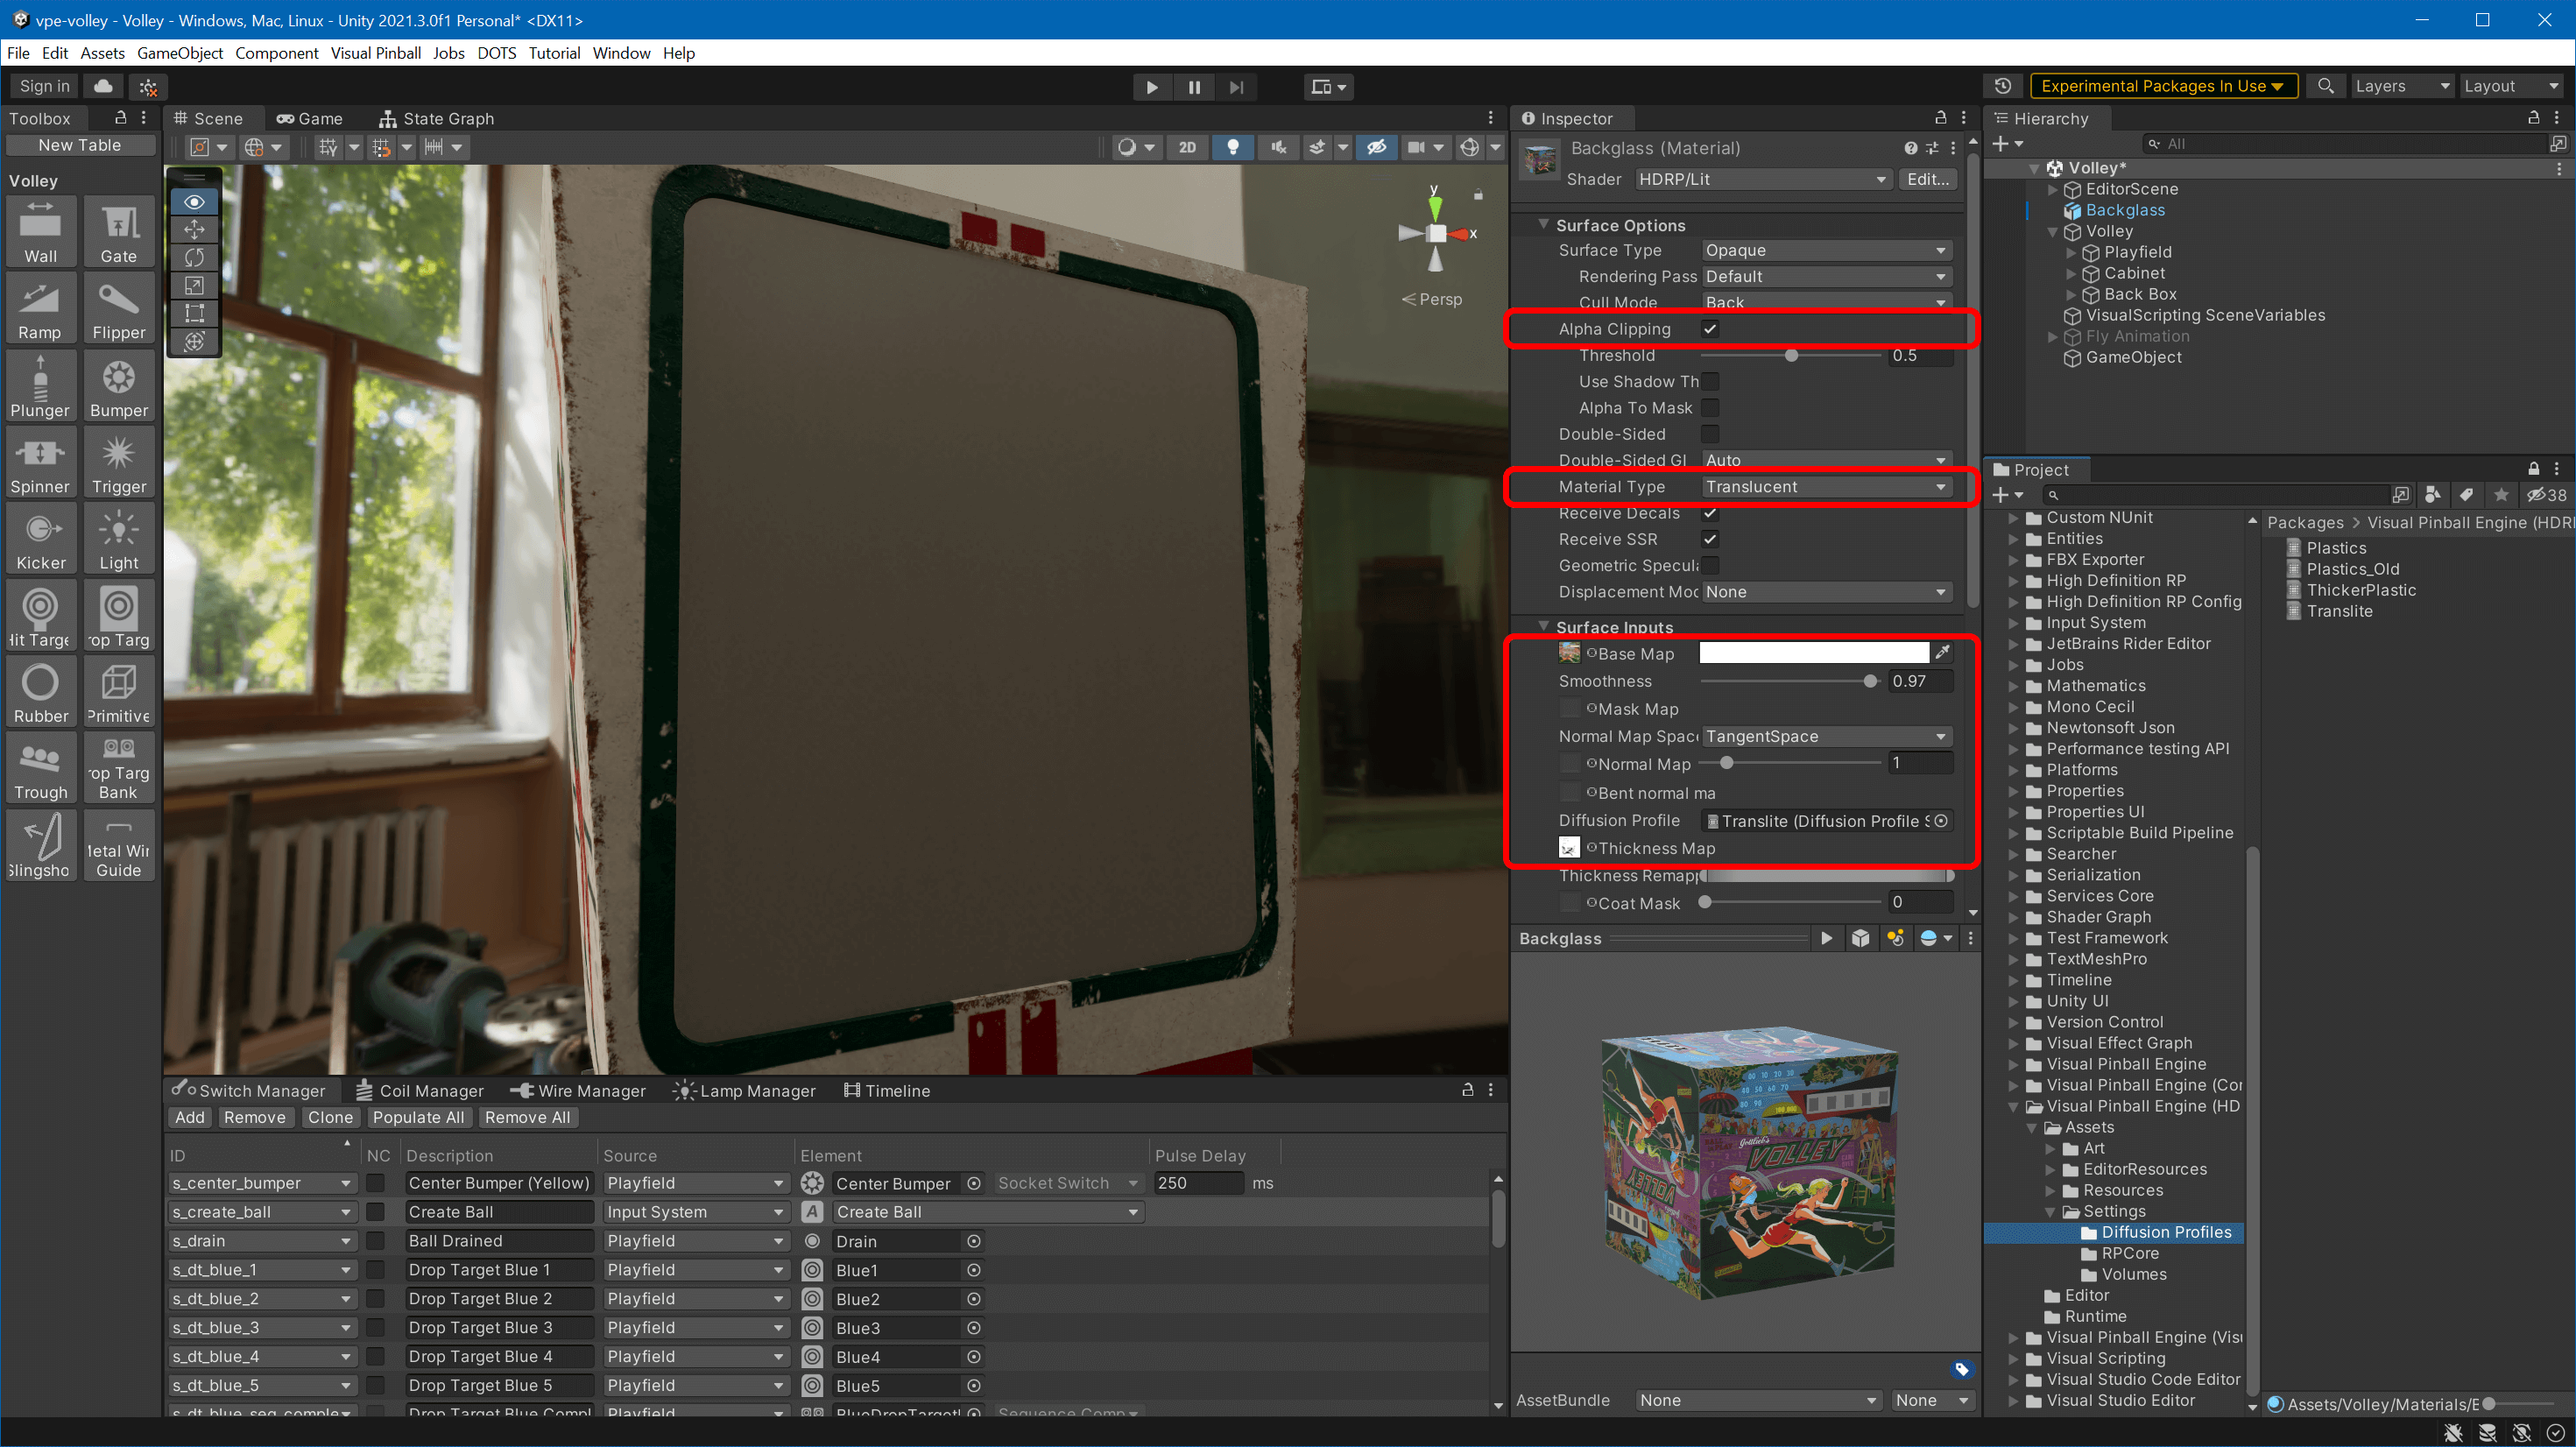Lock the Inspector panel
The image size is (2576, 1447).
pyautogui.click(x=1941, y=118)
